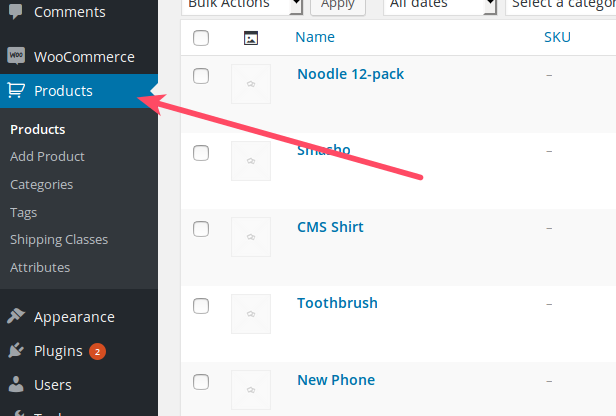The width and height of the screenshot is (616, 416).
Task: Click the image column header icon
Action: [250, 38]
